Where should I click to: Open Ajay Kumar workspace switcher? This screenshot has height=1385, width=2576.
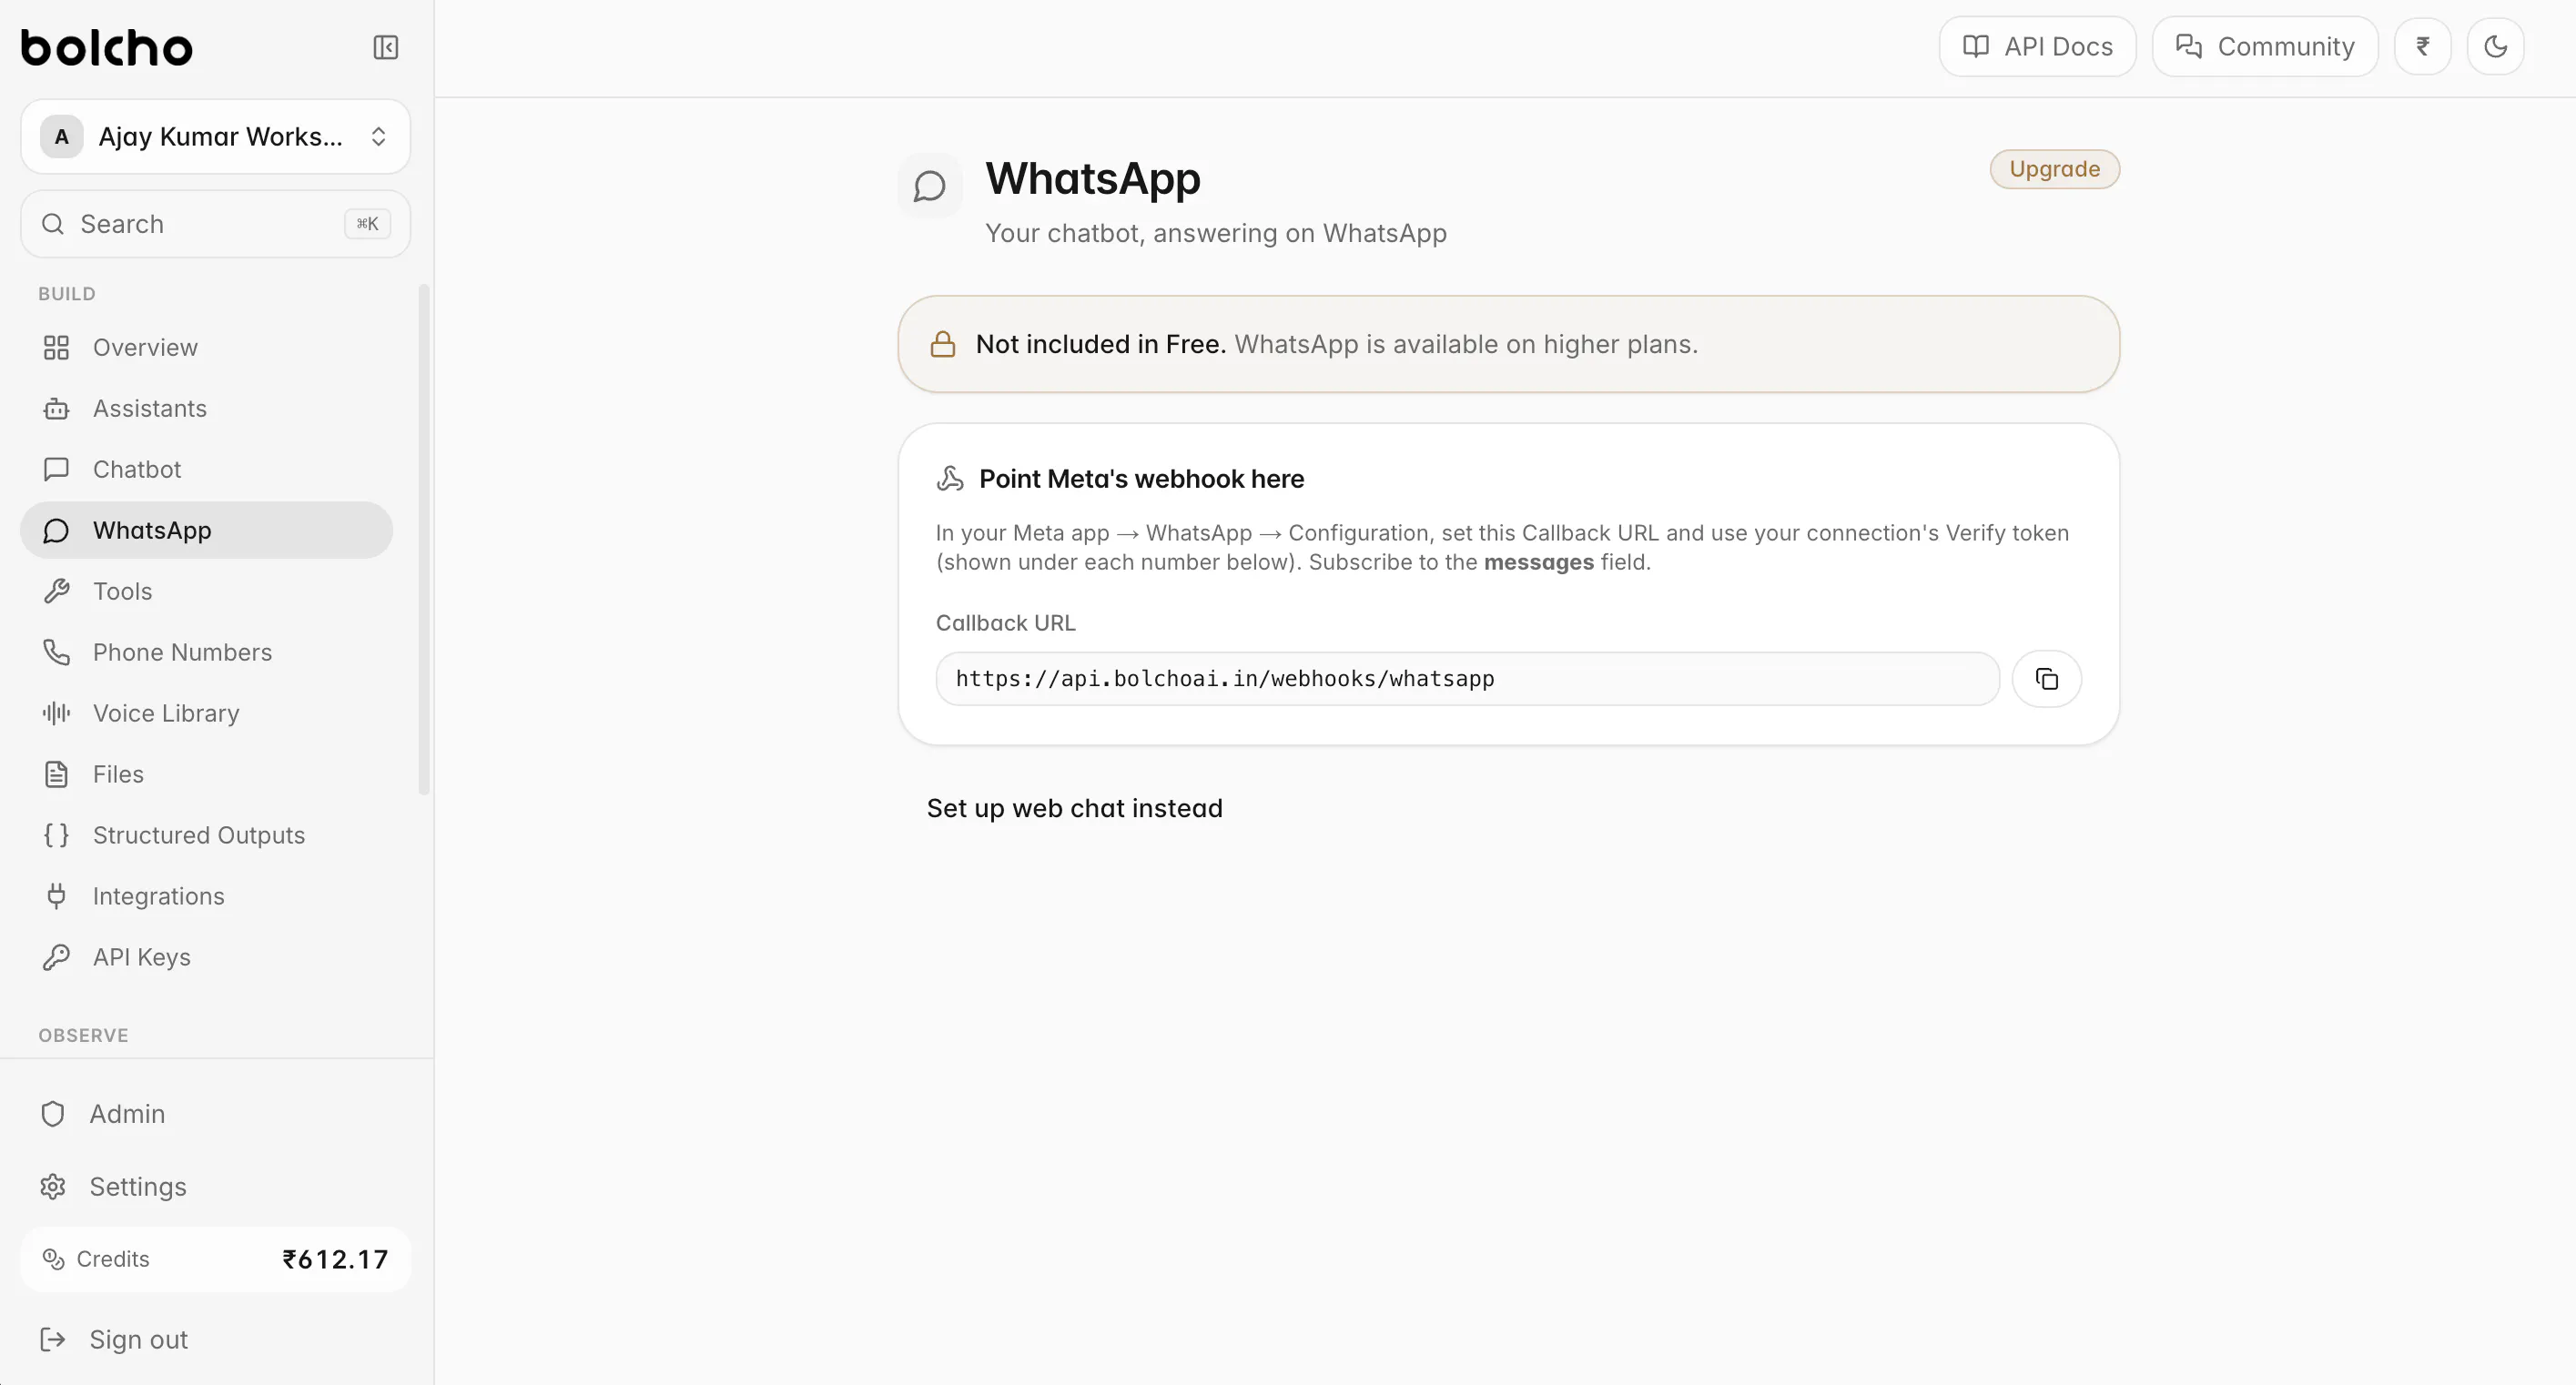pos(215,136)
